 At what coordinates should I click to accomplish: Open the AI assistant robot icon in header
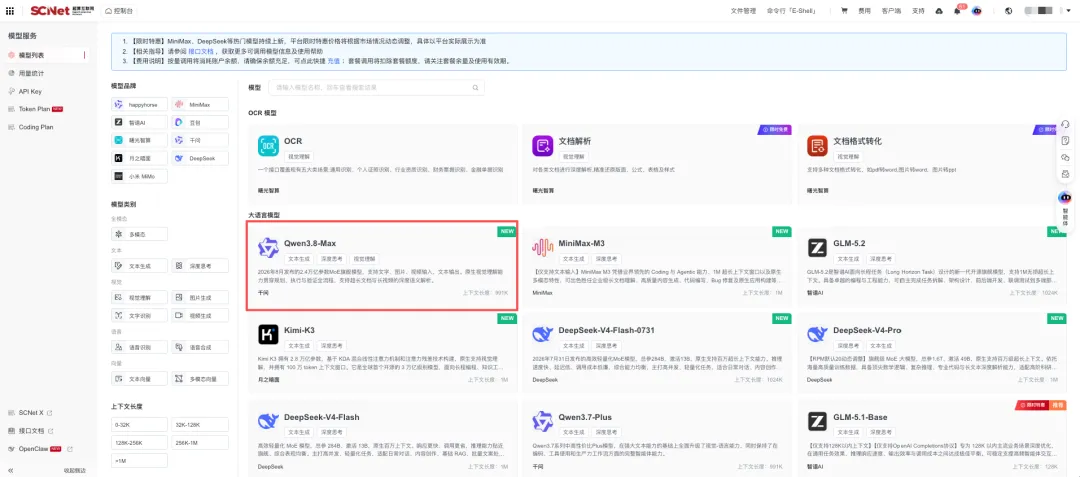pyautogui.click(x=977, y=11)
